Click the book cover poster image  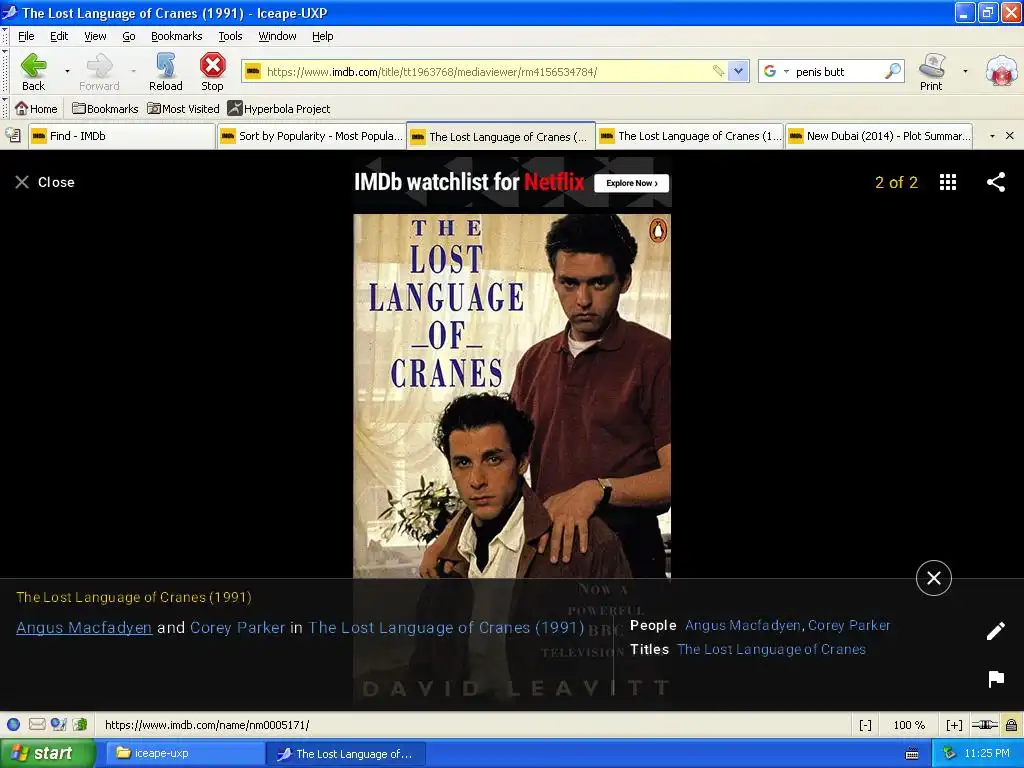tap(512, 396)
